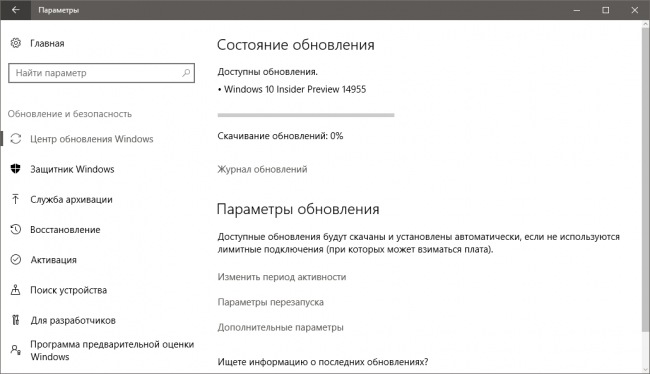Screen dimensions: 650x374
Task: Click 'Параметры обновления' heading
Action: tap(298, 209)
